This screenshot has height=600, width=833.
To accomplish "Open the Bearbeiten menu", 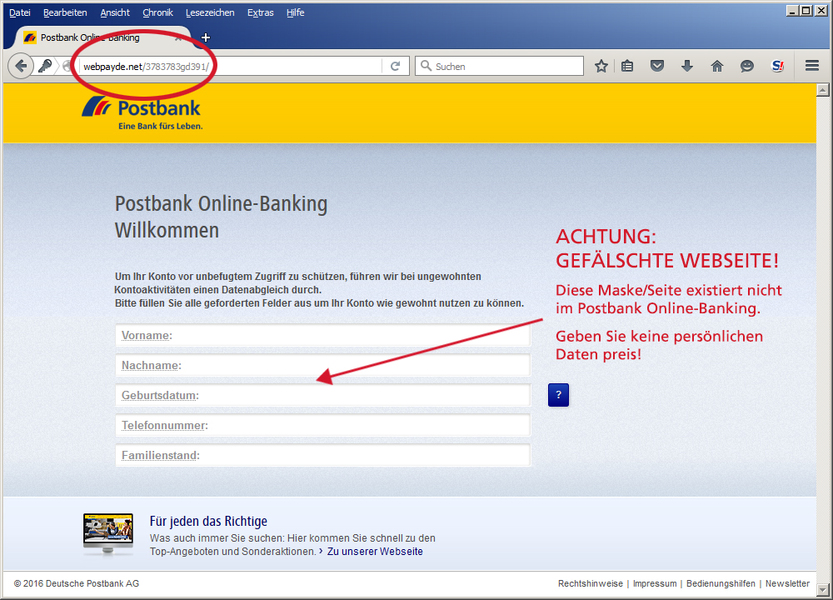I will tap(65, 12).
